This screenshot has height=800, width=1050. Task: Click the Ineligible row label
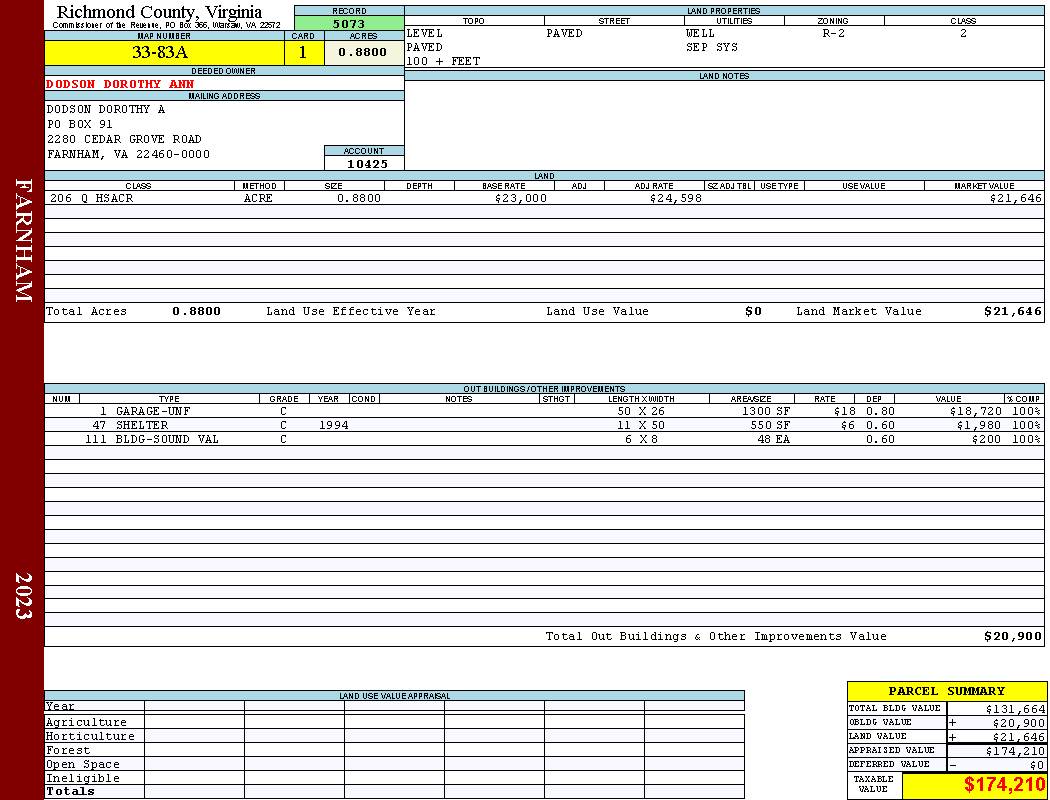point(83,779)
